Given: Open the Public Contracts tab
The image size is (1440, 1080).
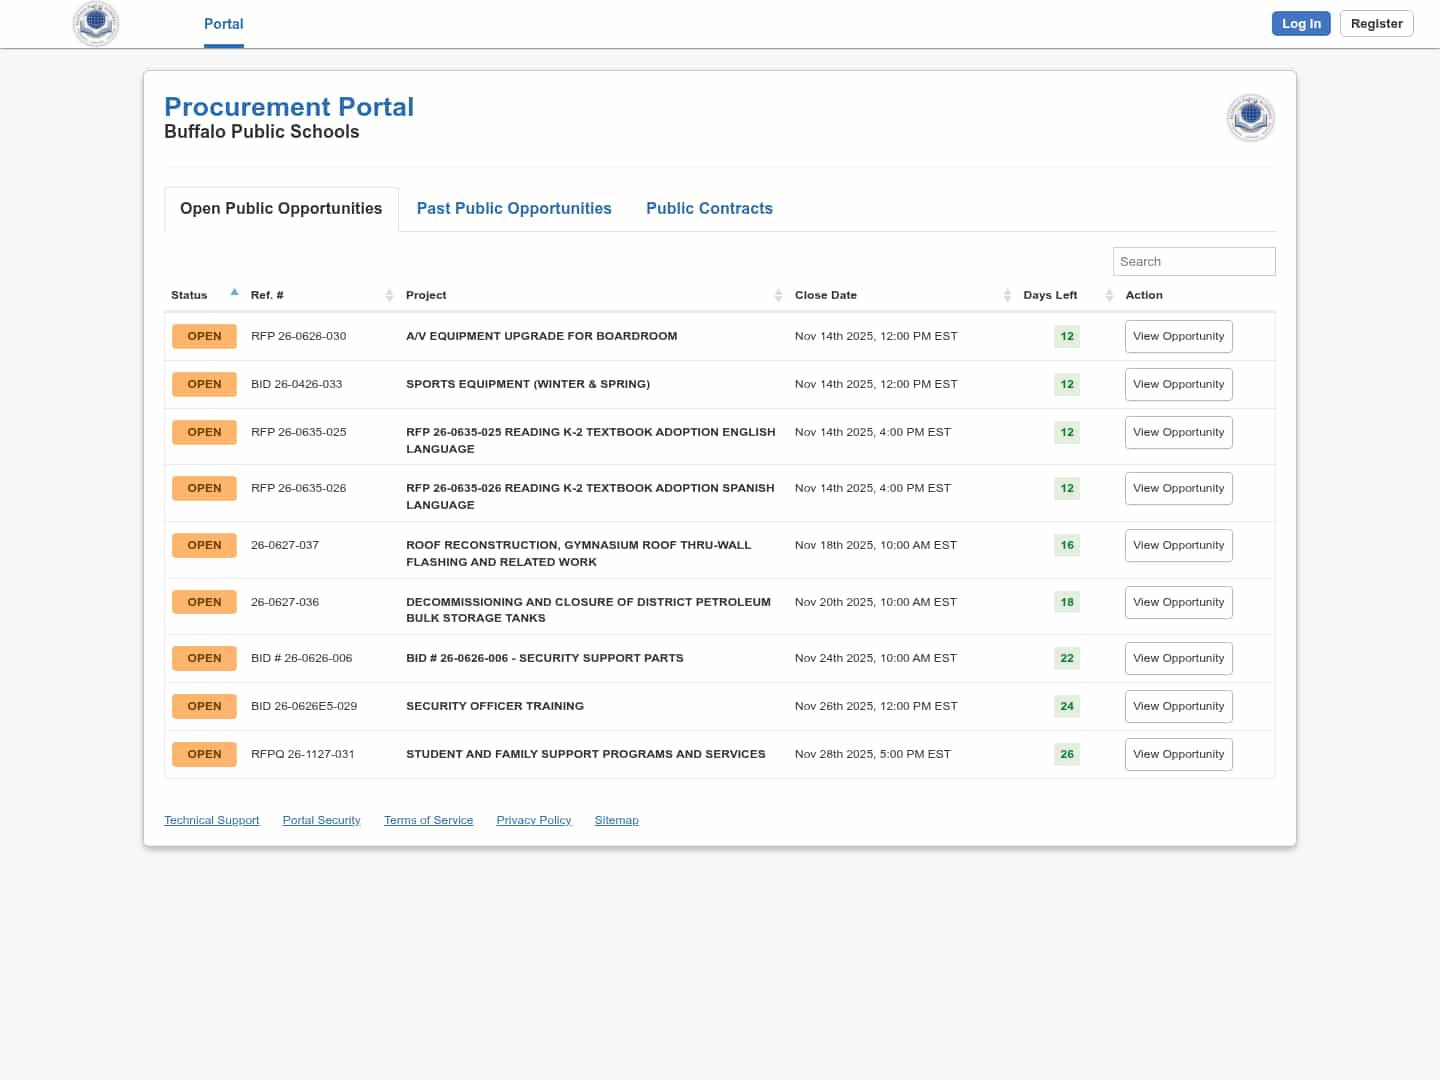Looking at the screenshot, I should (x=709, y=208).
